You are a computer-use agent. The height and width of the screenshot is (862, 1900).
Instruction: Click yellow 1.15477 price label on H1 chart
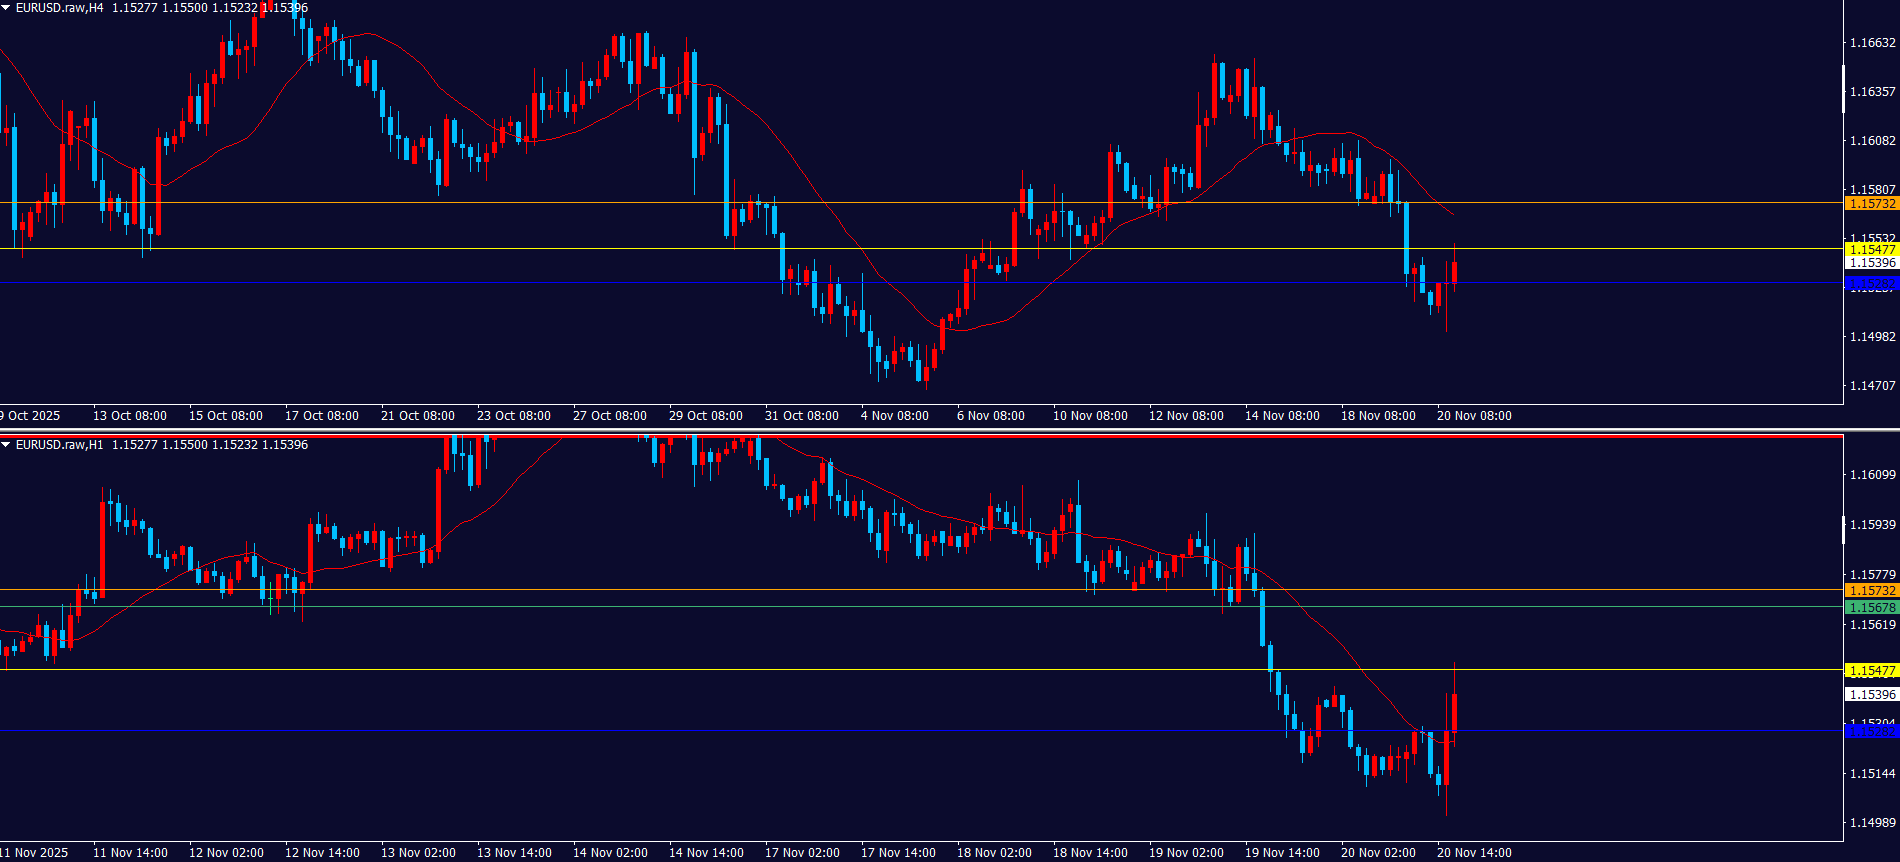(1871, 671)
